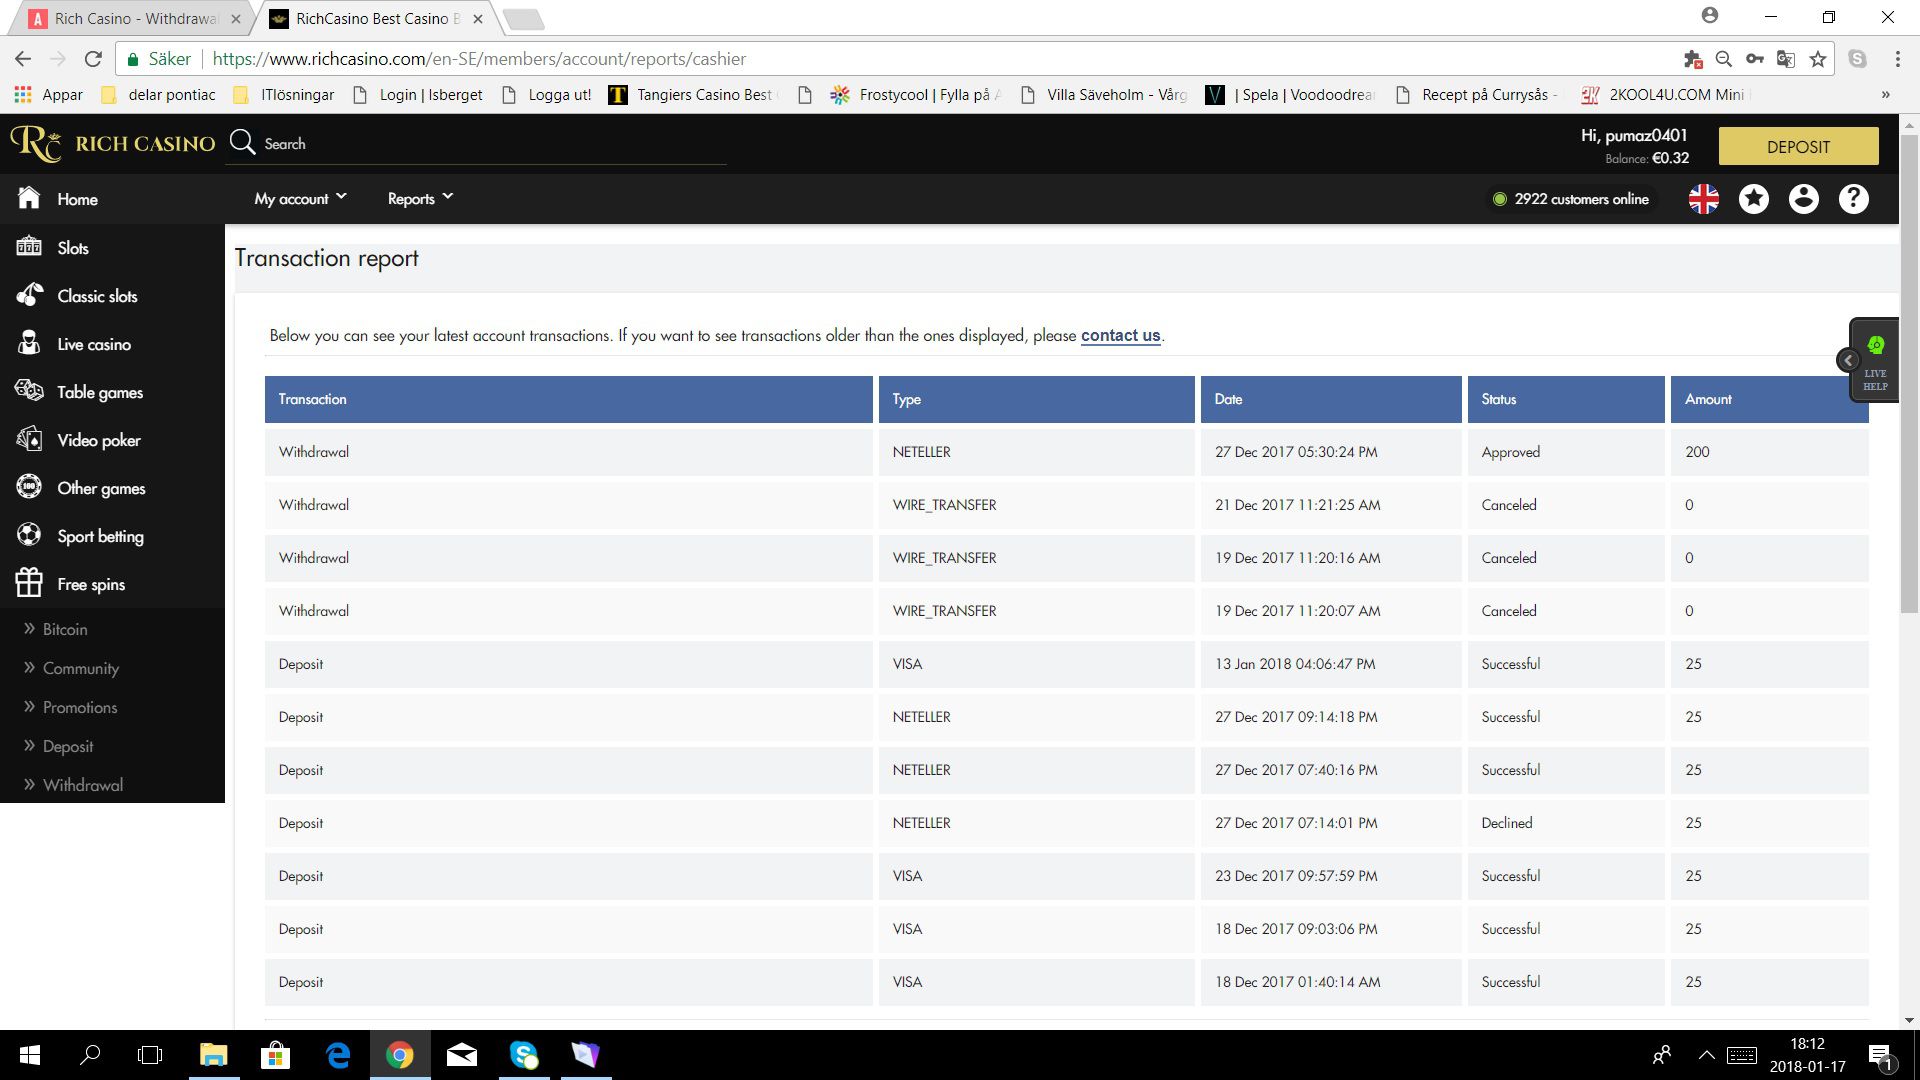Click the Slots machine icon
Screen dimensions: 1920x1080
click(x=29, y=246)
